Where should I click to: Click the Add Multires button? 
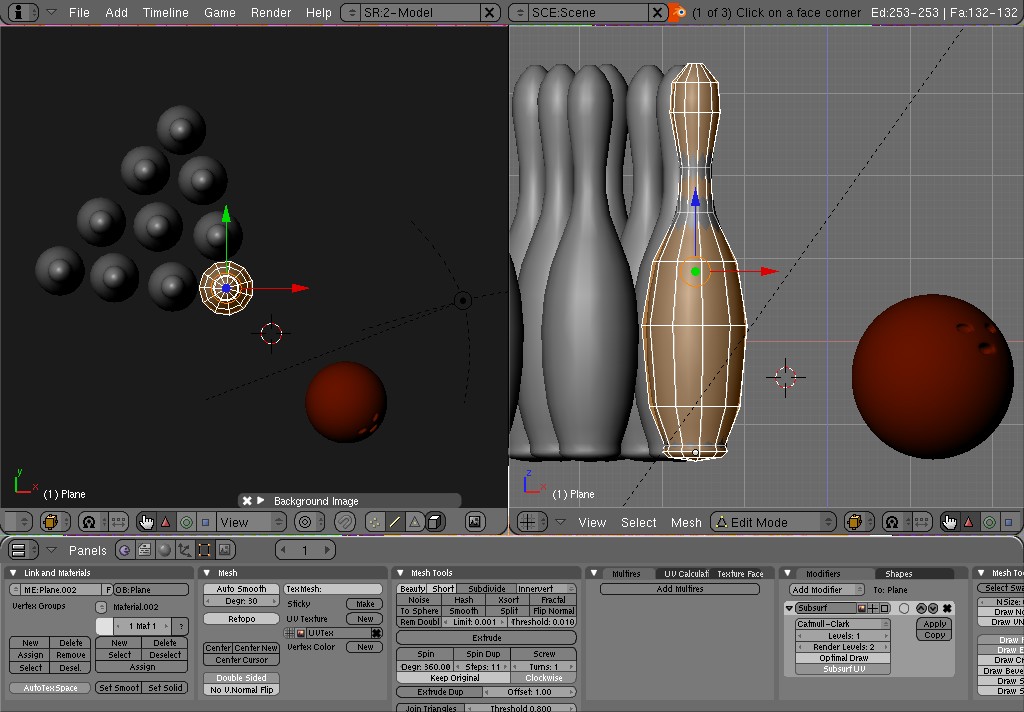point(680,589)
